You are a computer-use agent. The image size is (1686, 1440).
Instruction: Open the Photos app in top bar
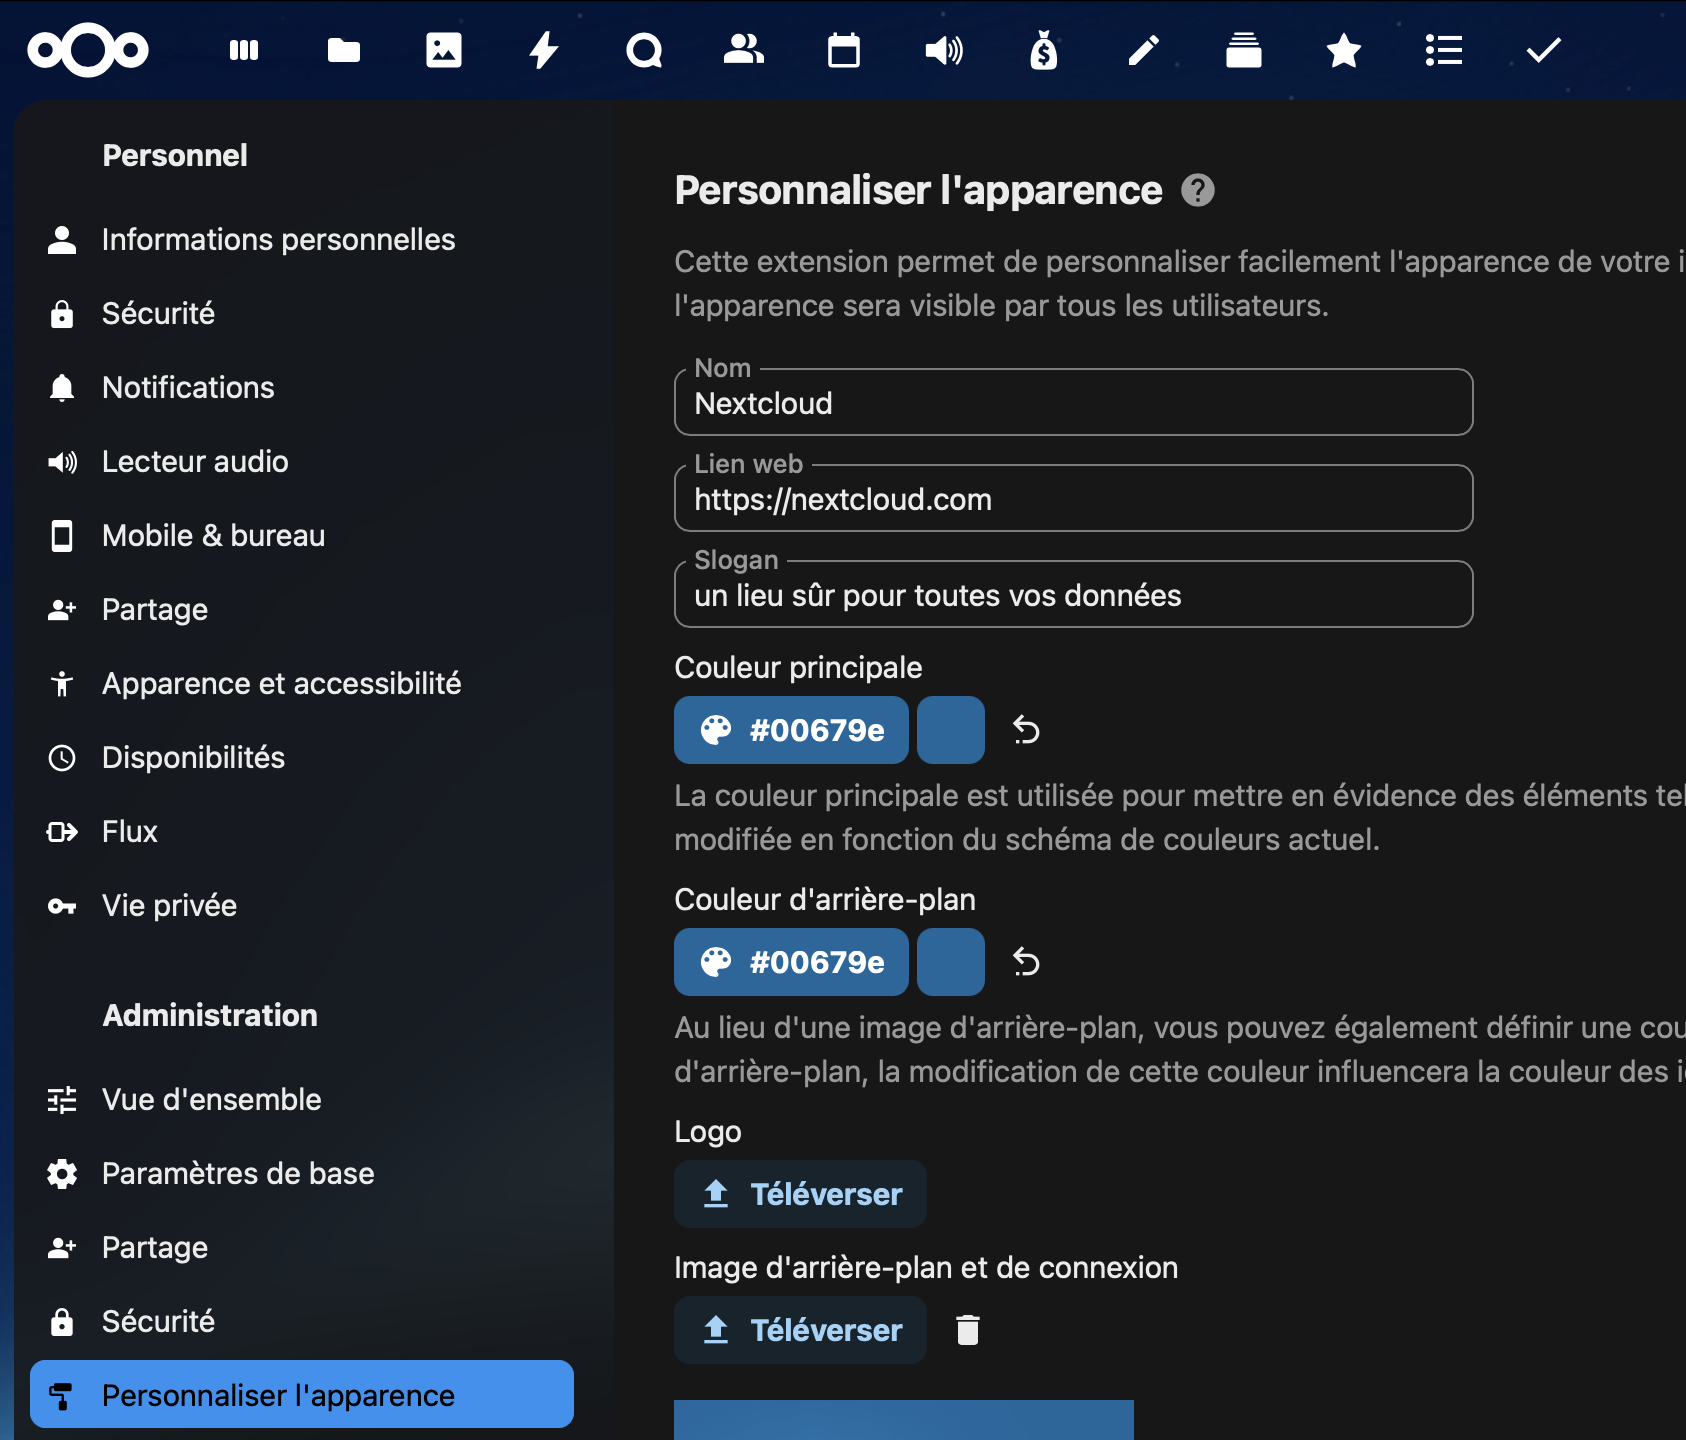(443, 50)
